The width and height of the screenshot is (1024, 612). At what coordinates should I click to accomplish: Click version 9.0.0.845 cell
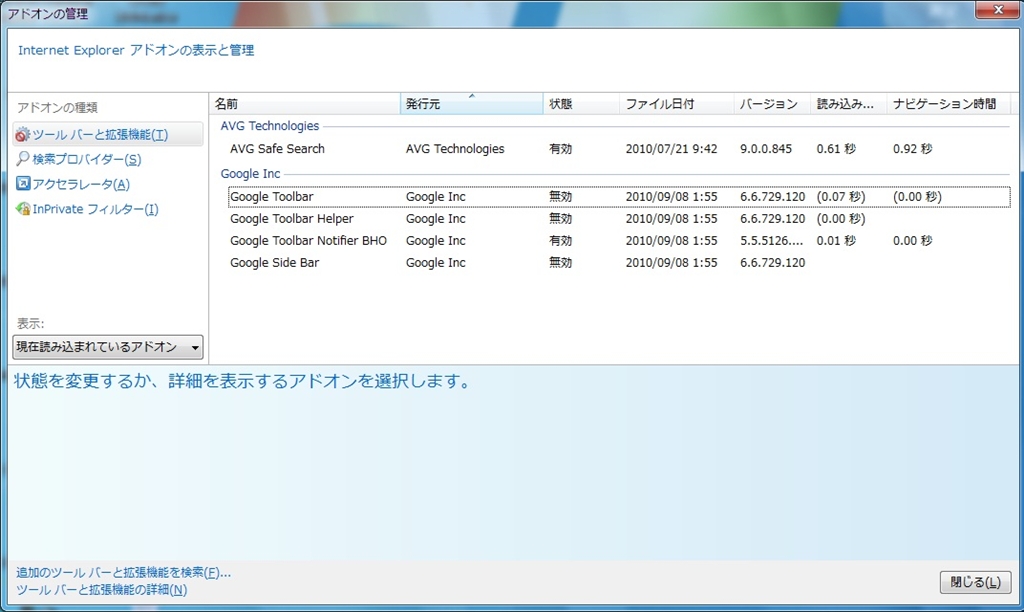[765, 149]
